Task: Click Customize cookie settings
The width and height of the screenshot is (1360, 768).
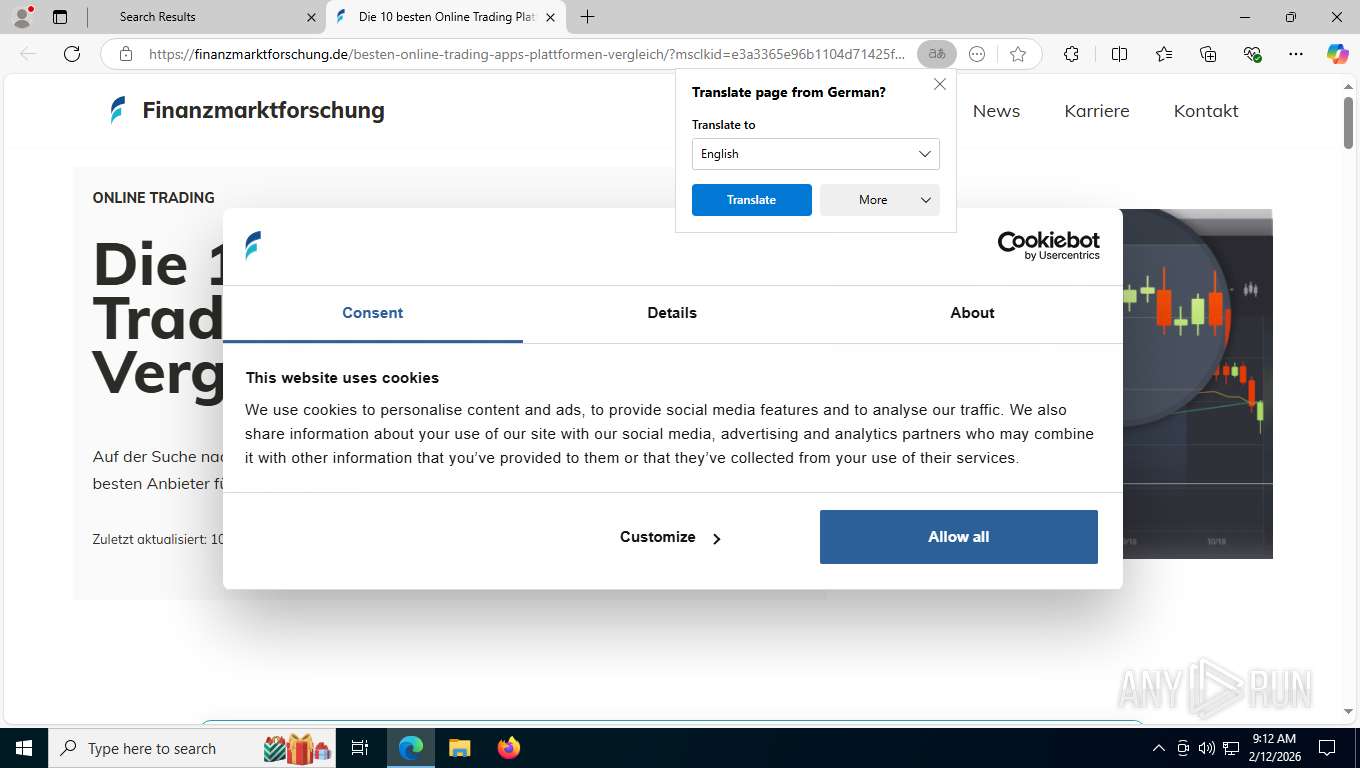Action: [x=670, y=537]
